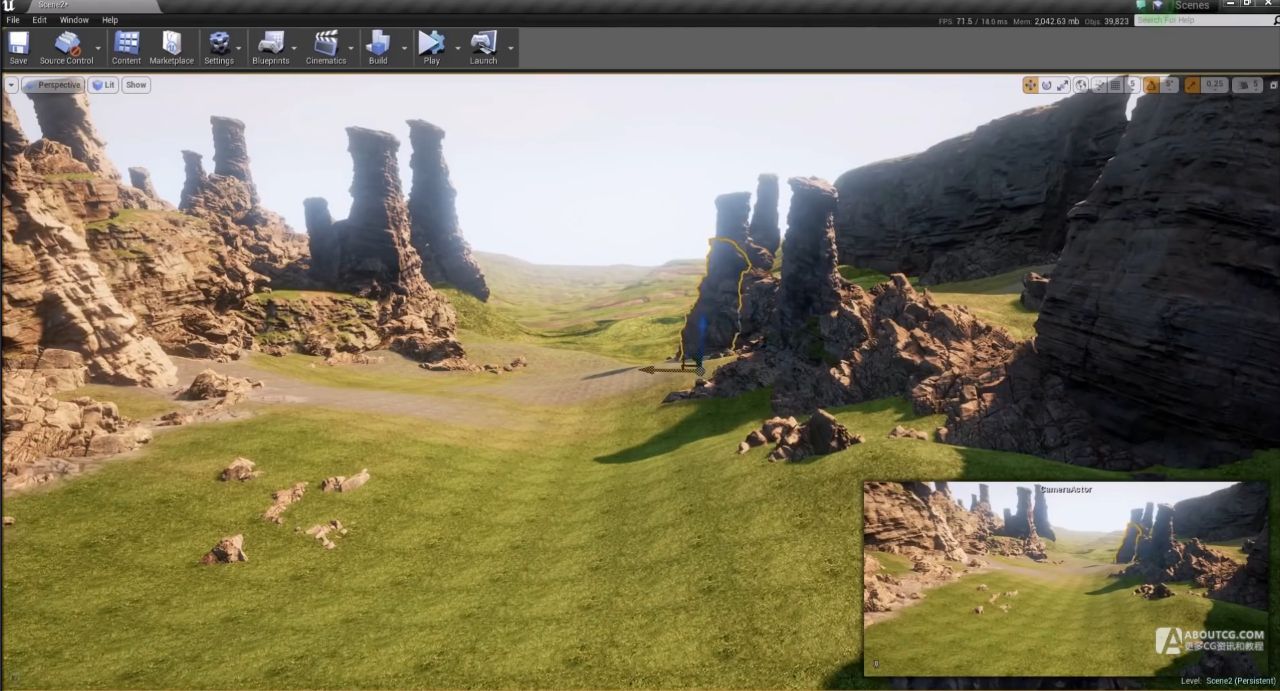Viewport: 1280px width, 691px height.
Task: Toggle grid snapping in viewport
Action: [x=1116, y=85]
